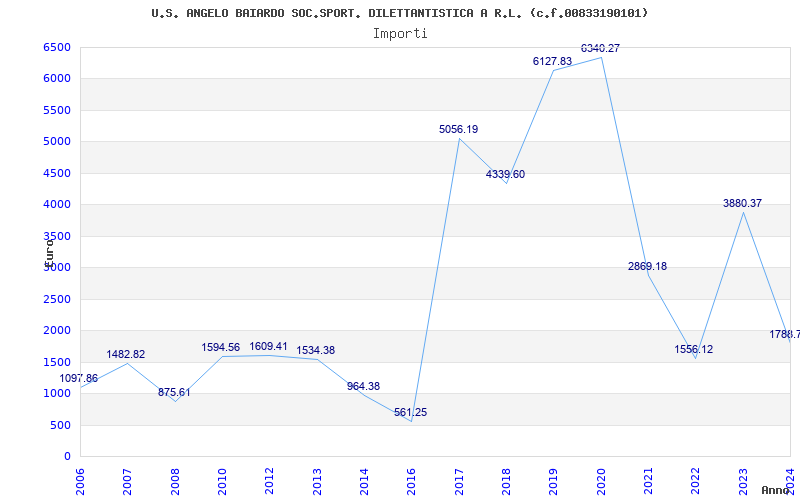The width and height of the screenshot is (800, 500).
Task: Click the 4339.60 data label
Action: click(x=505, y=174)
